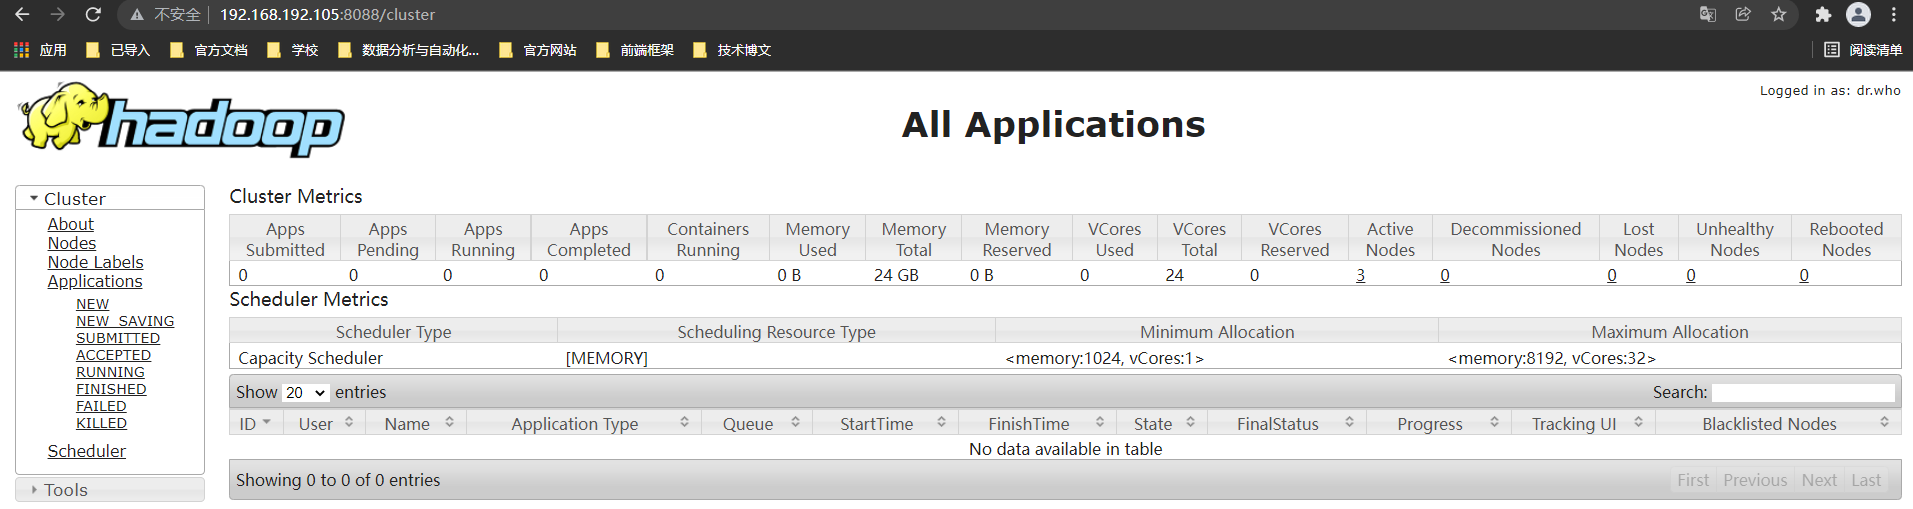The height and width of the screenshot is (509, 1913).
Task: Sort table by Application Type column
Action: coord(584,423)
